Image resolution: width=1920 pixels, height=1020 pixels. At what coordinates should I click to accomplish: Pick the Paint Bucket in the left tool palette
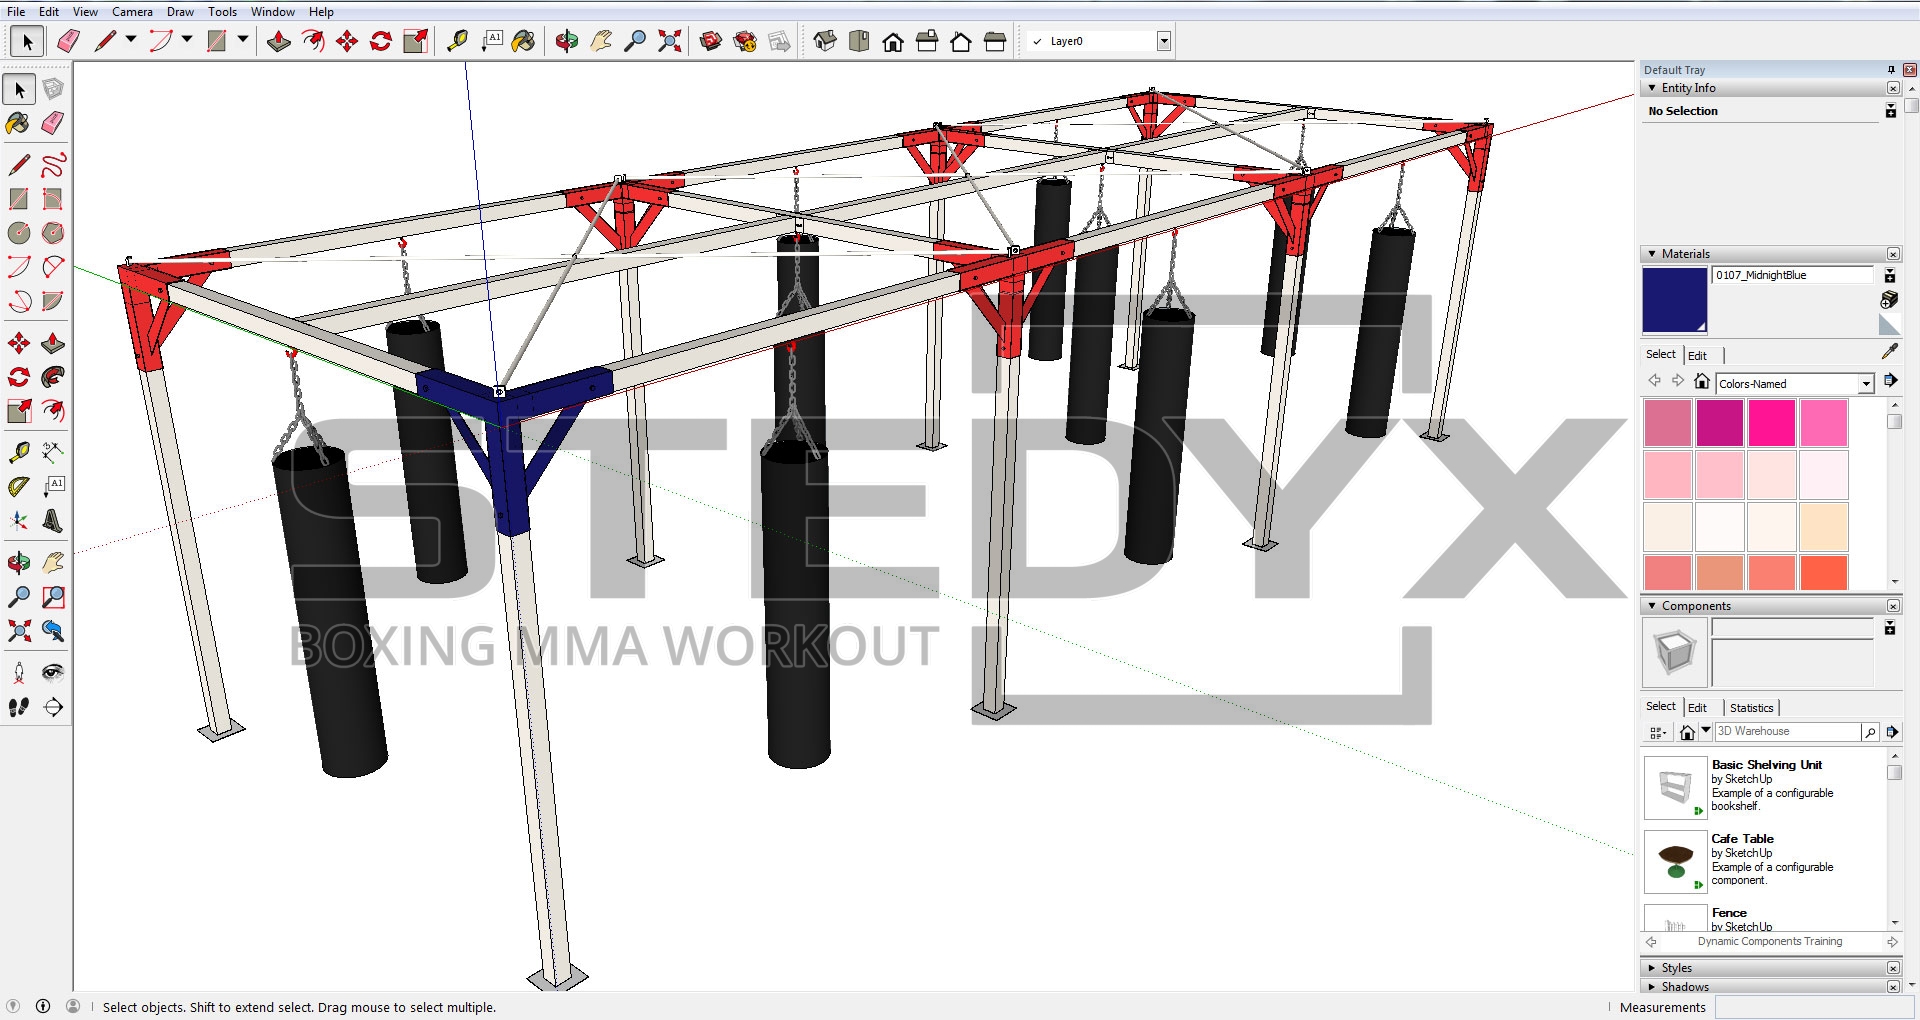click(x=19, y=123)
